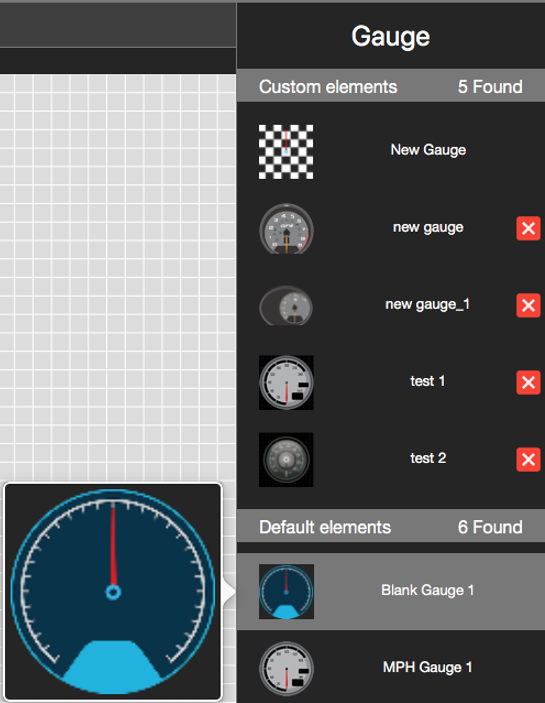The width and height of the screenshot is (545, 703).
Task: Click the 'new gauge' text label
Action: (x=428, y=227)
